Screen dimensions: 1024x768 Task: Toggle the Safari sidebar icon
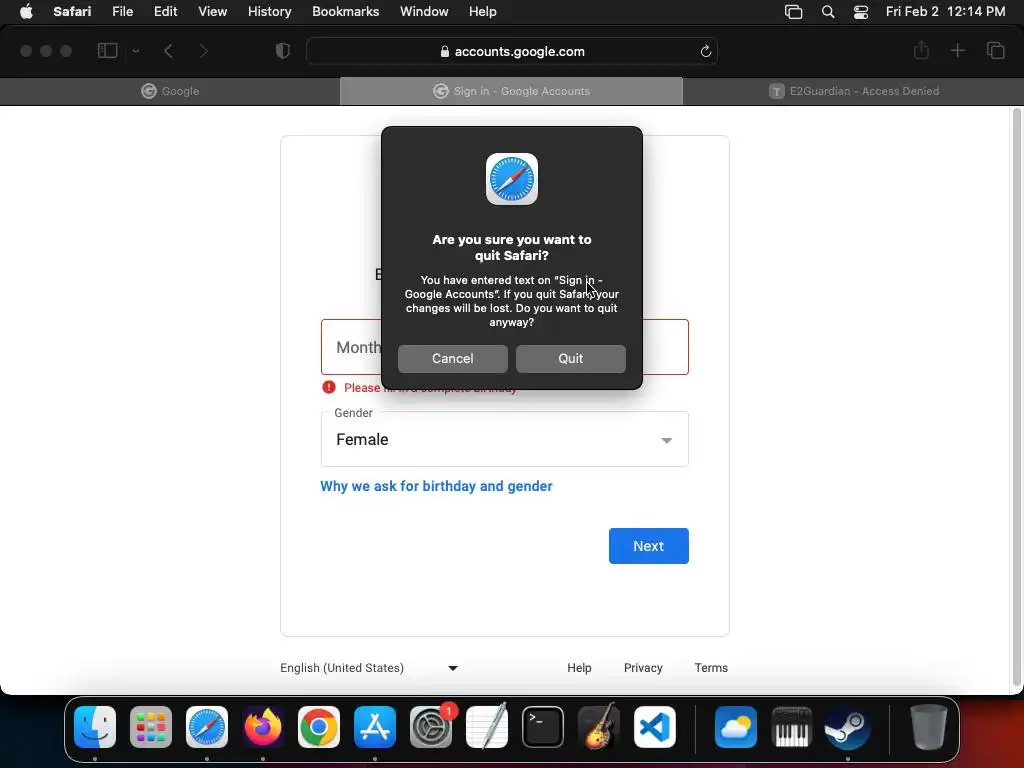pos(107,50)
